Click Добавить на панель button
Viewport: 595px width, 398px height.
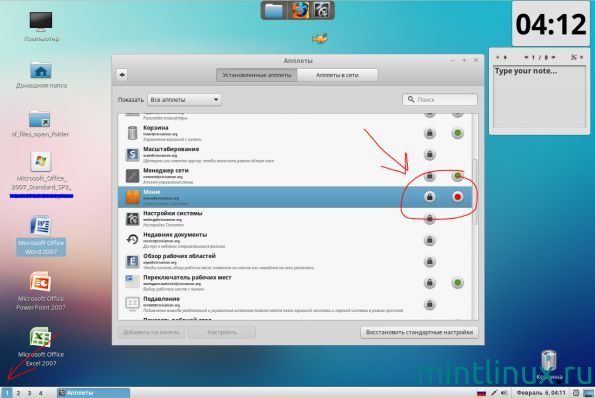point(151,332)
